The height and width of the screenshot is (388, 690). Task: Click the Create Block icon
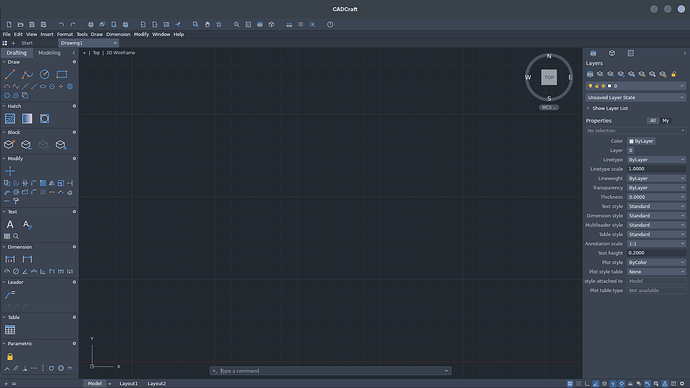[9, 144]
